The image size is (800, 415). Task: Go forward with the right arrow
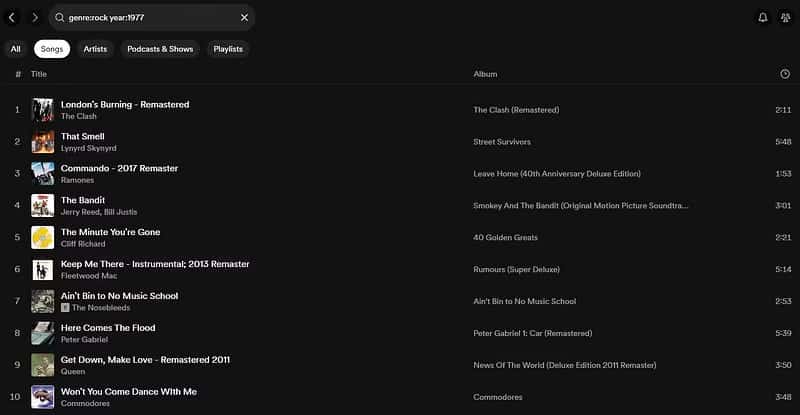tap(35, 17)
